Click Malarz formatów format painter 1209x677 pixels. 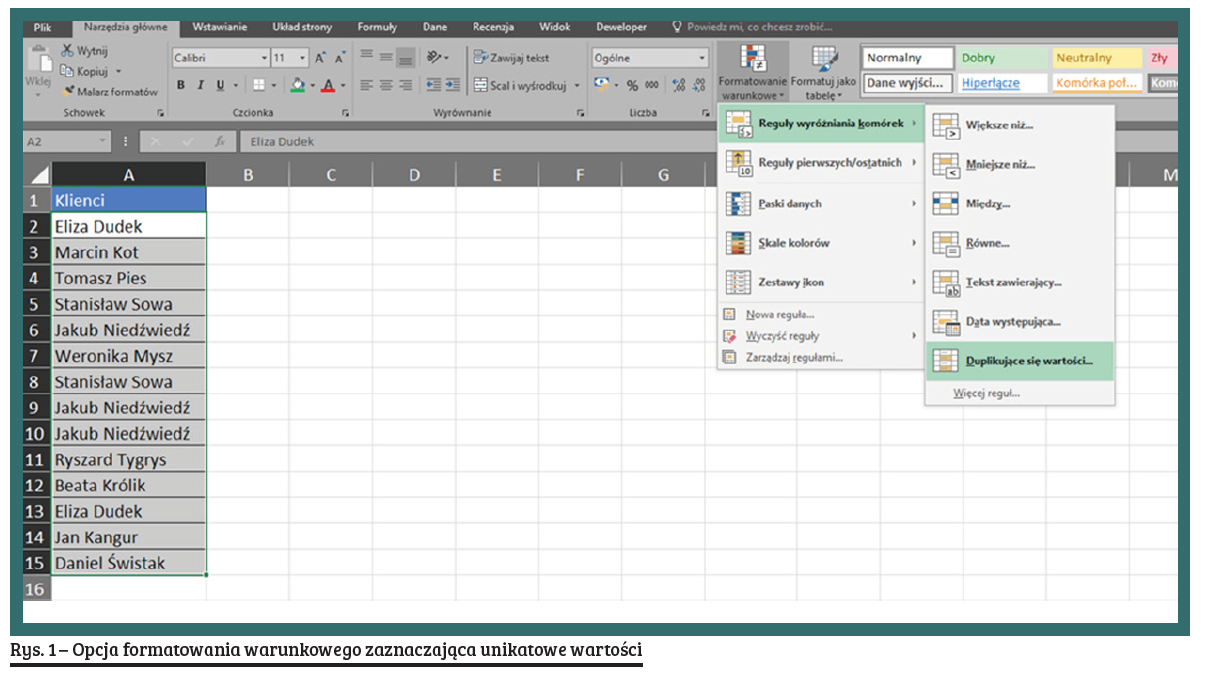[109, 91]
